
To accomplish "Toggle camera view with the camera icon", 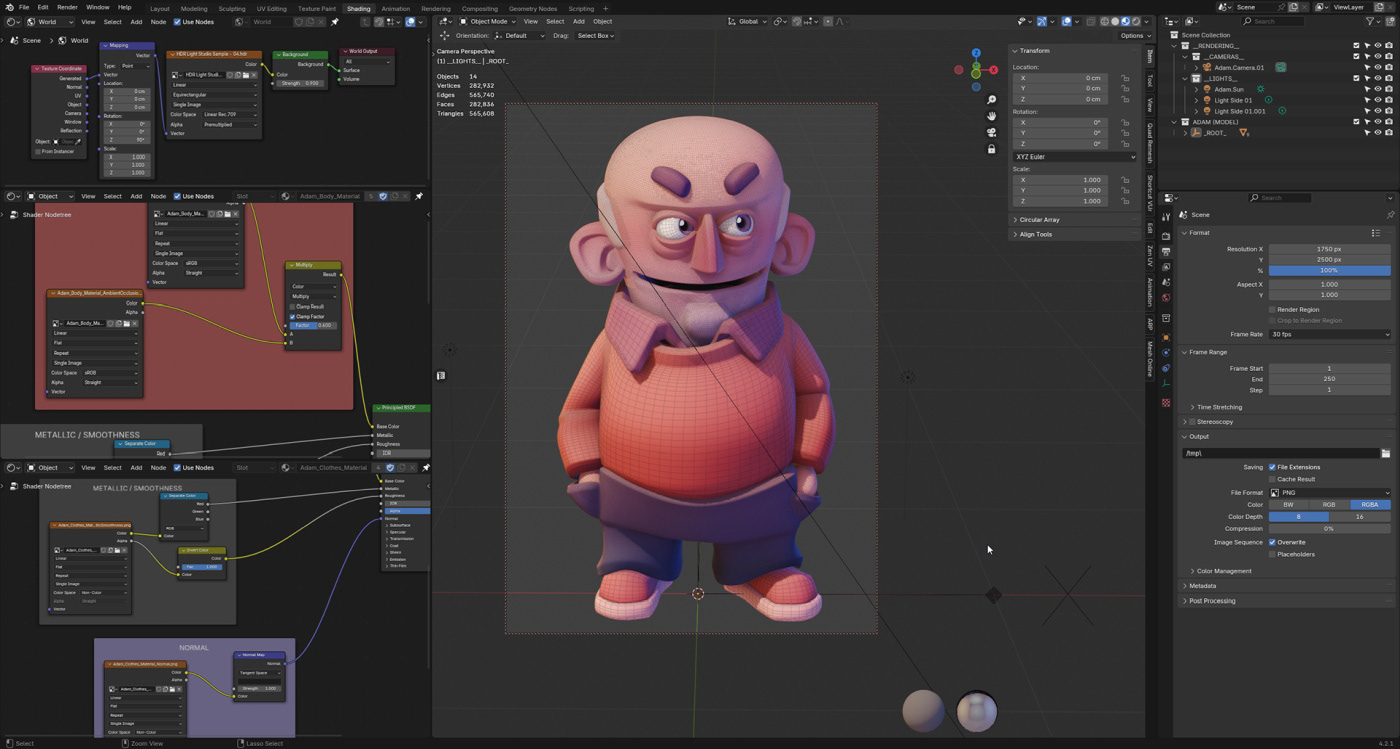I will coord(991,132).
